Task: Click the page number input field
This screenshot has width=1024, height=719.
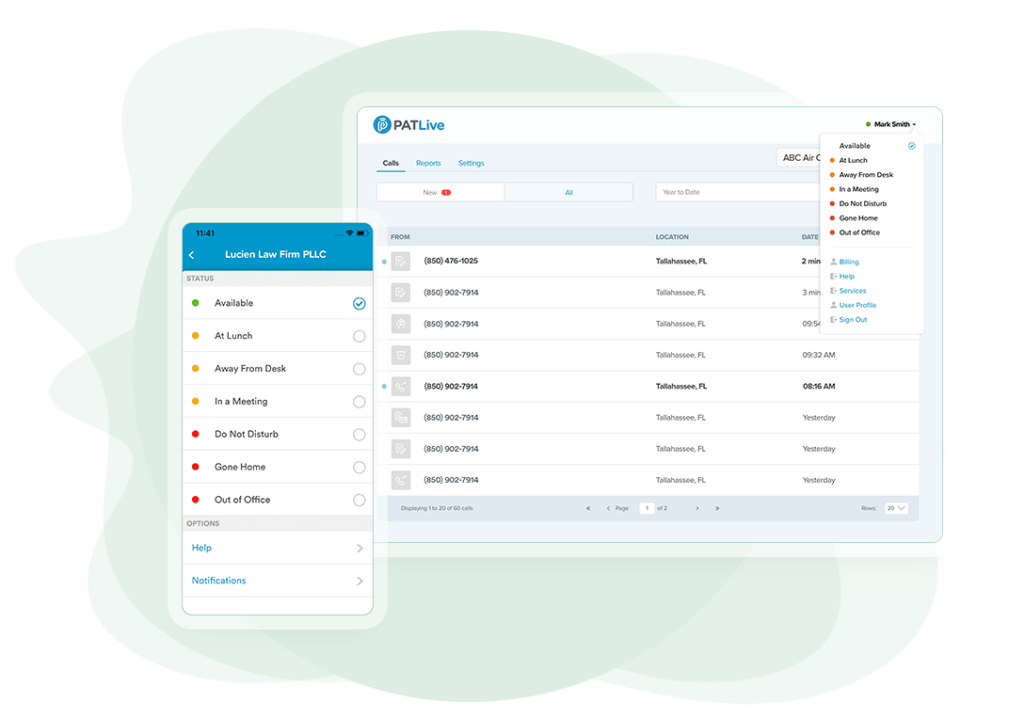Action: [x=647, y=508]
